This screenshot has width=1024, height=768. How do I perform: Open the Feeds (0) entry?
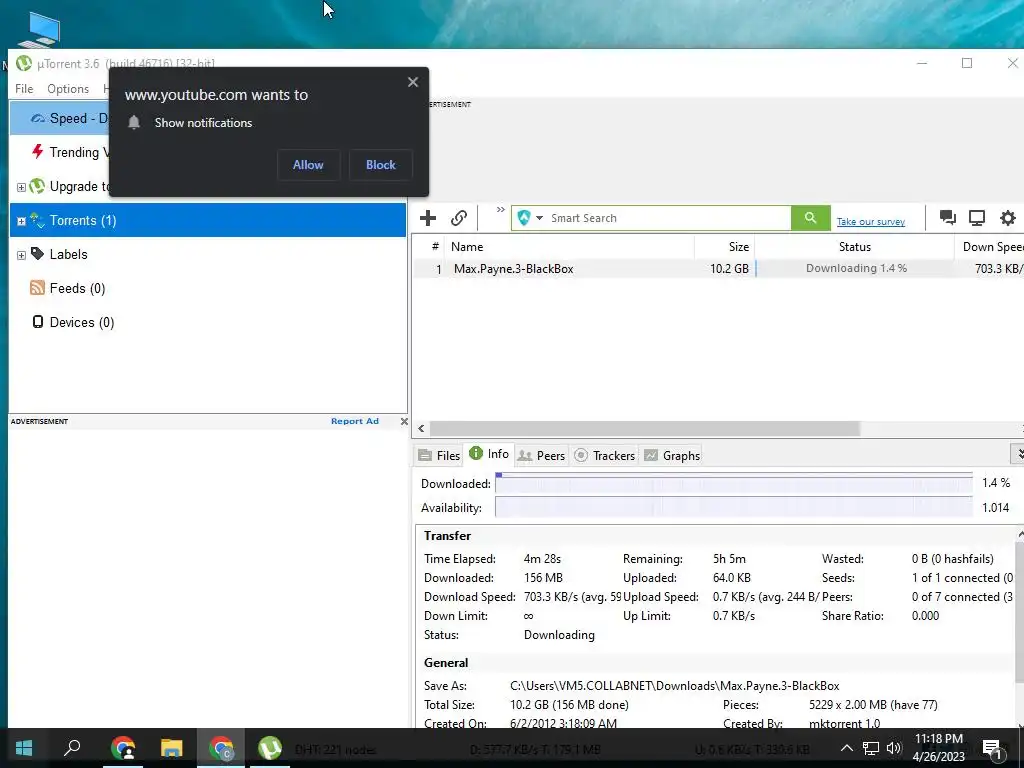coord(77,288)
